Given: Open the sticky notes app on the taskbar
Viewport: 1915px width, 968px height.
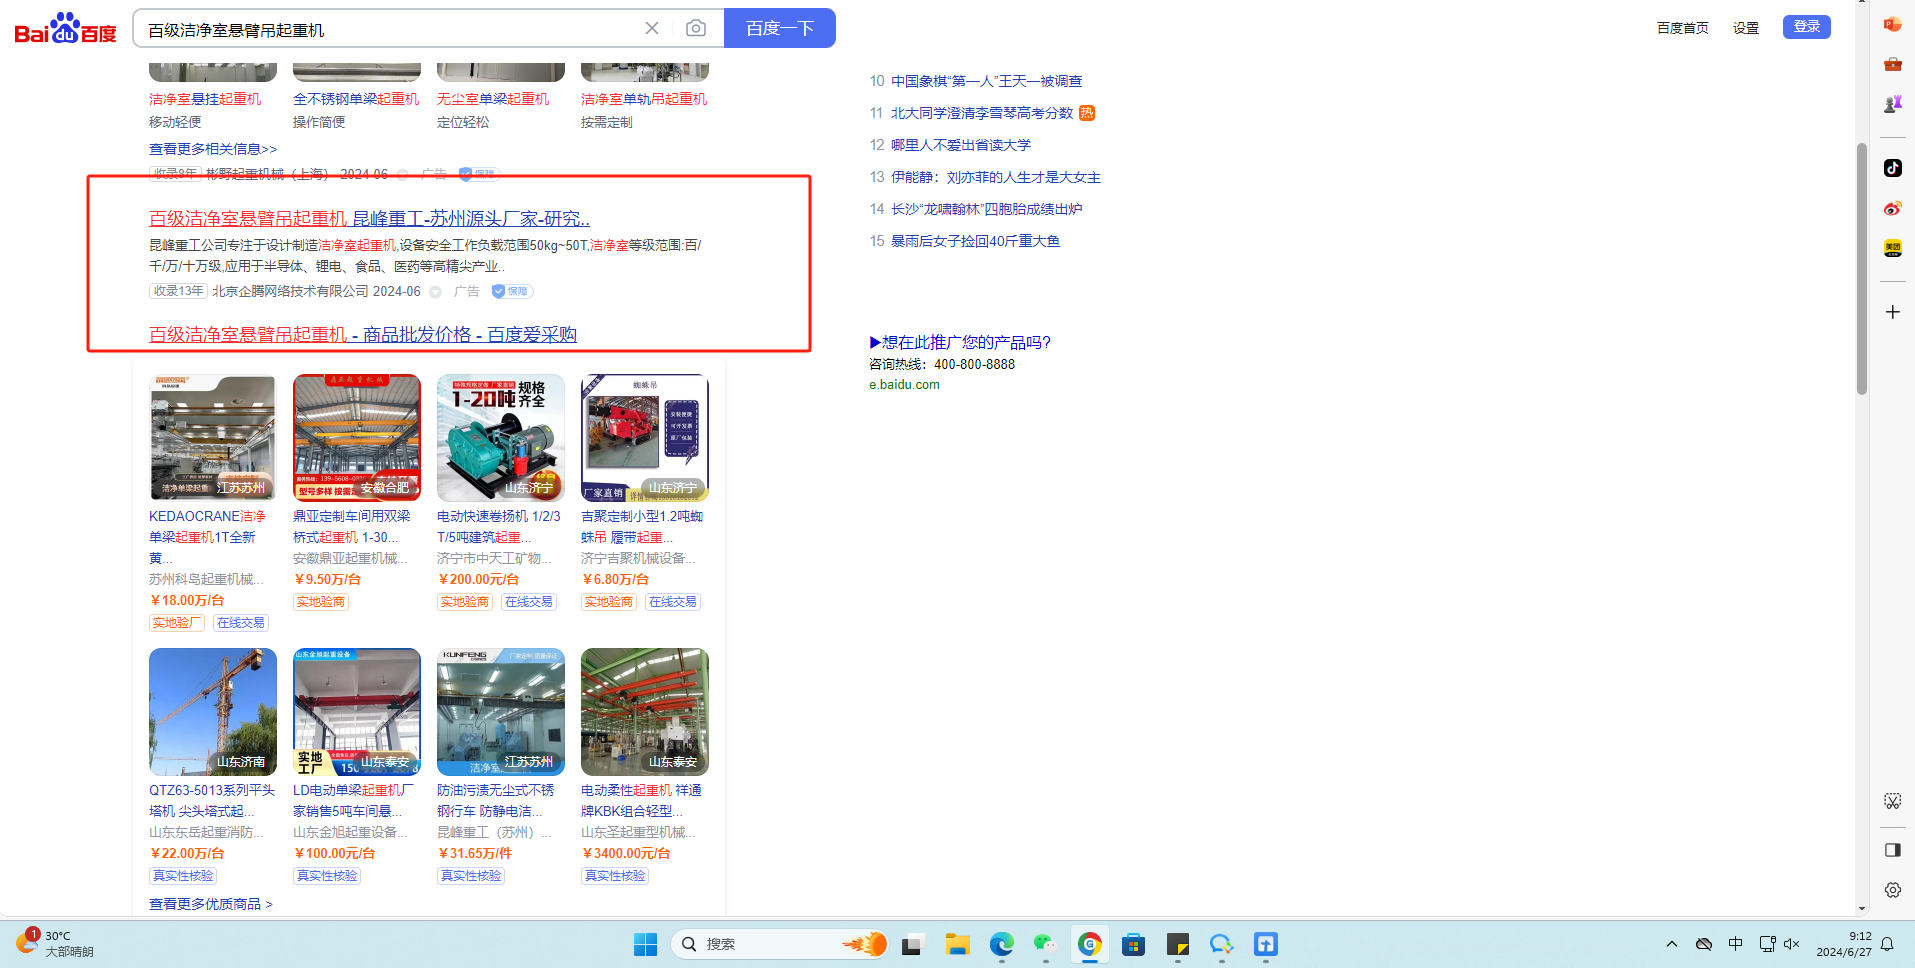Looking at the screenshot, I should [1177, 944].
